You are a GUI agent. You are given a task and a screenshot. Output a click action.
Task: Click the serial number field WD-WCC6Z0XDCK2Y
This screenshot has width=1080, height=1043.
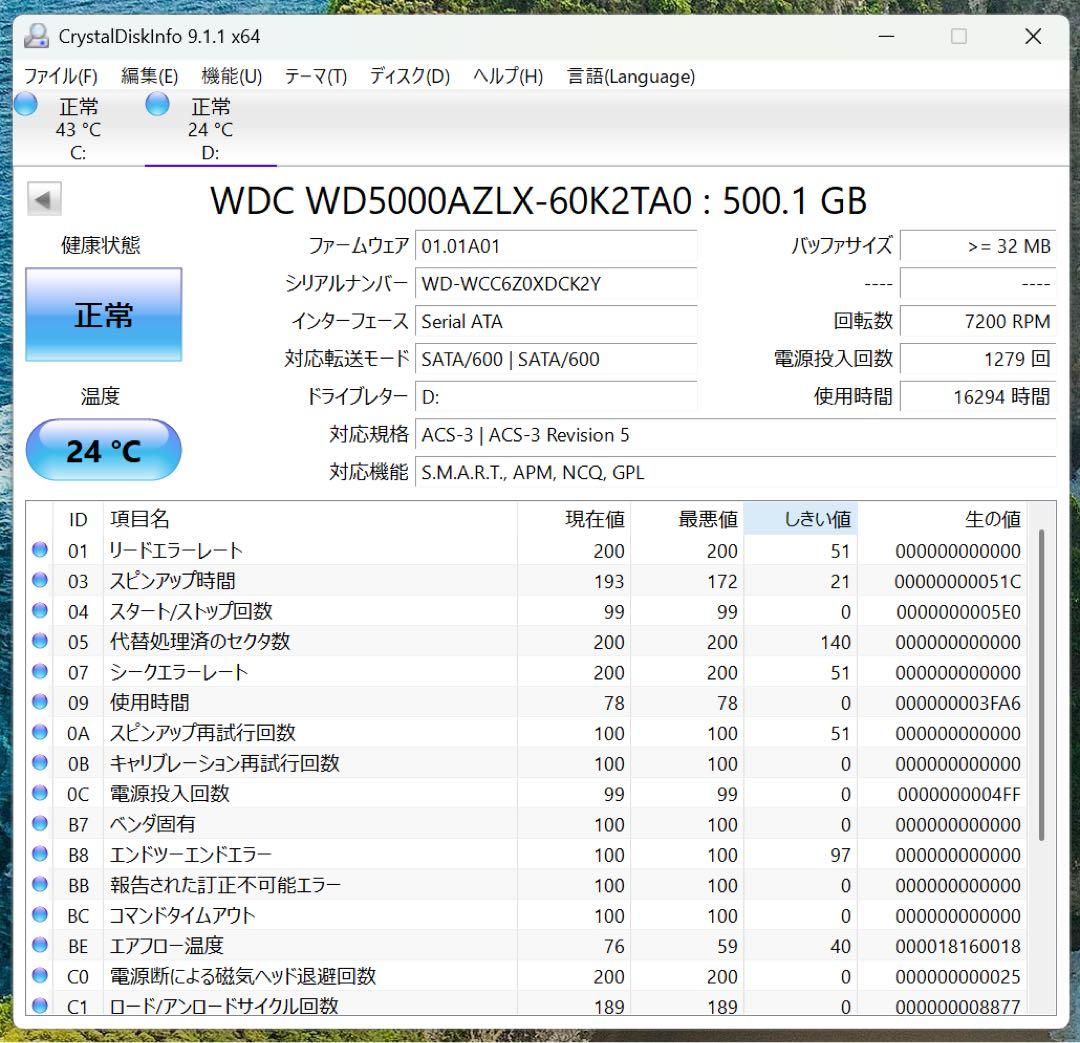[x=556, y=285]
